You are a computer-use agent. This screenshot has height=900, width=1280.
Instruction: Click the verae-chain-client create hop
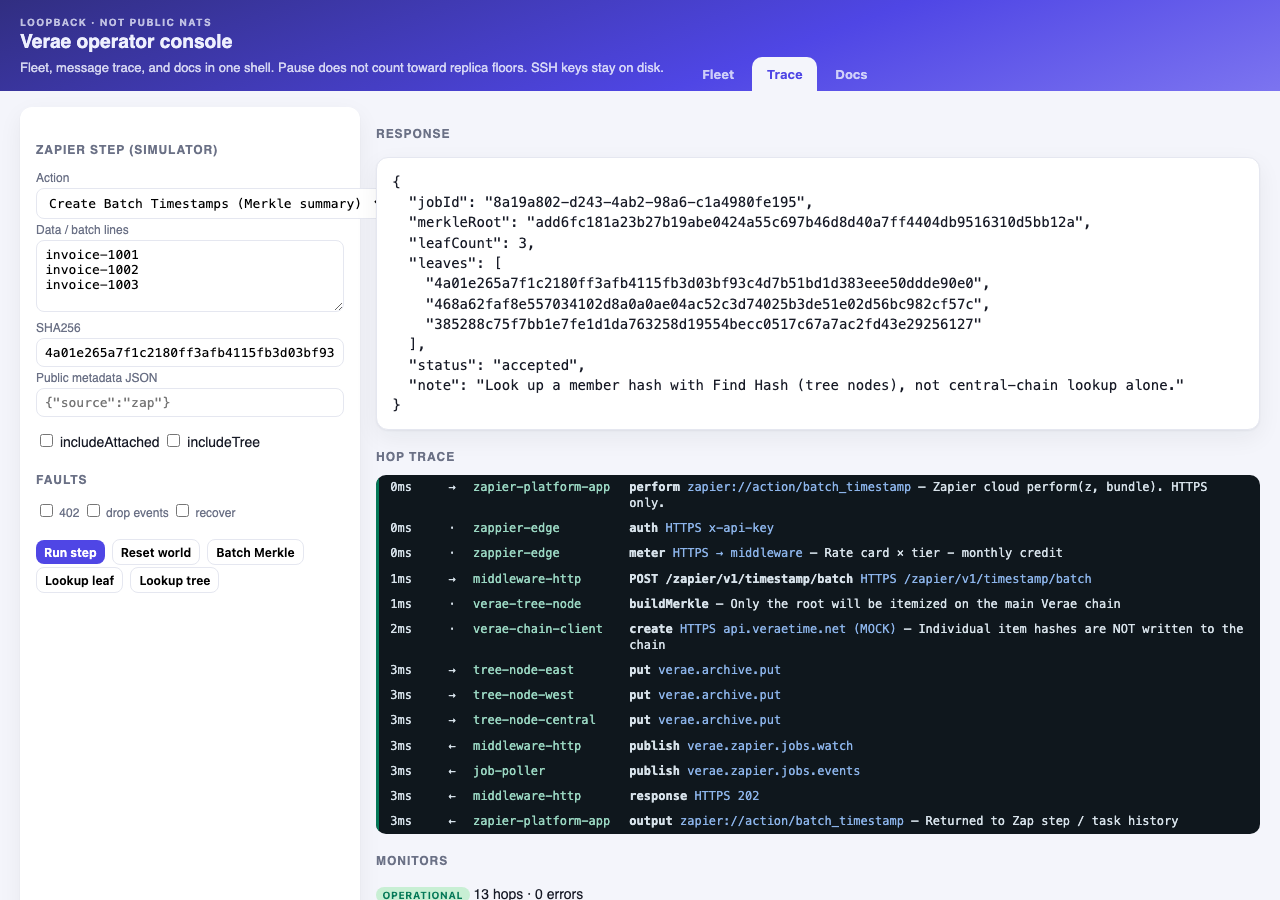(x=818, y=636)
